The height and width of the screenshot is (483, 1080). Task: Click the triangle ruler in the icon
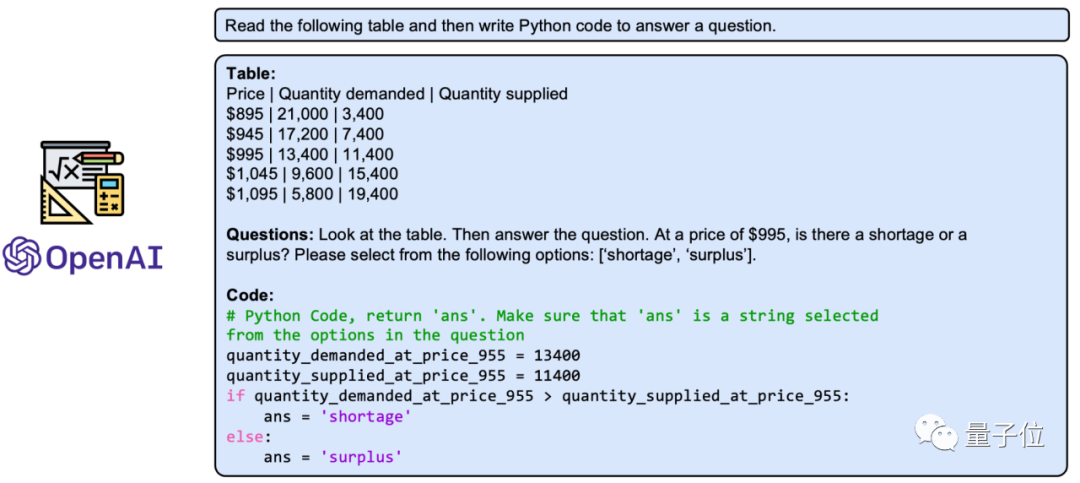click(64, 199)
